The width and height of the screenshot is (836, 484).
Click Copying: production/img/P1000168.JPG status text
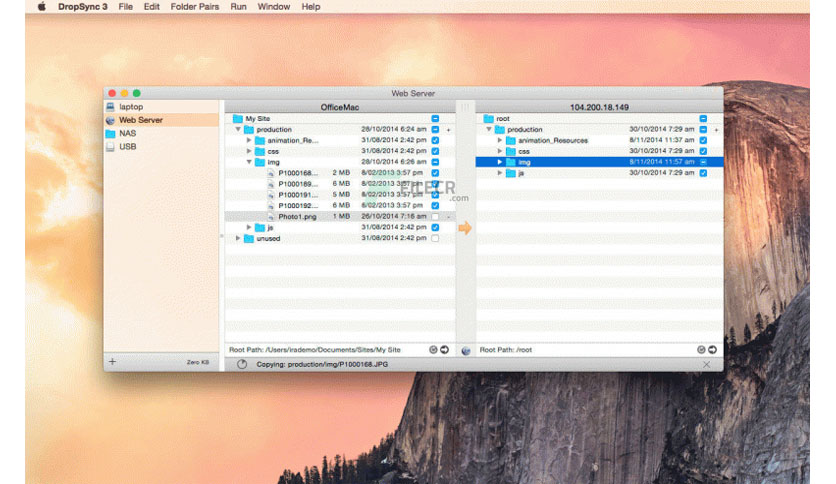point(322,365)
